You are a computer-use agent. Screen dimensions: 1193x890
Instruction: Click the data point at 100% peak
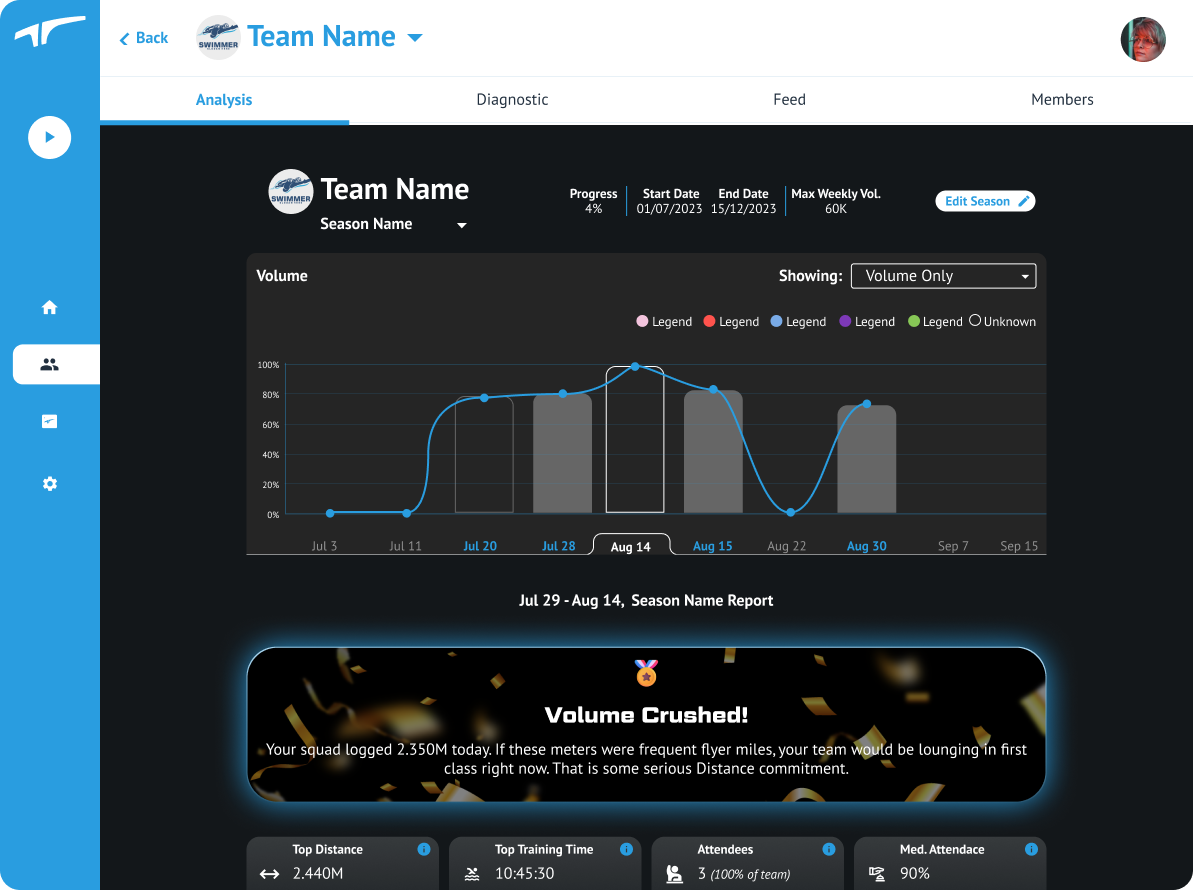point(635,367)
